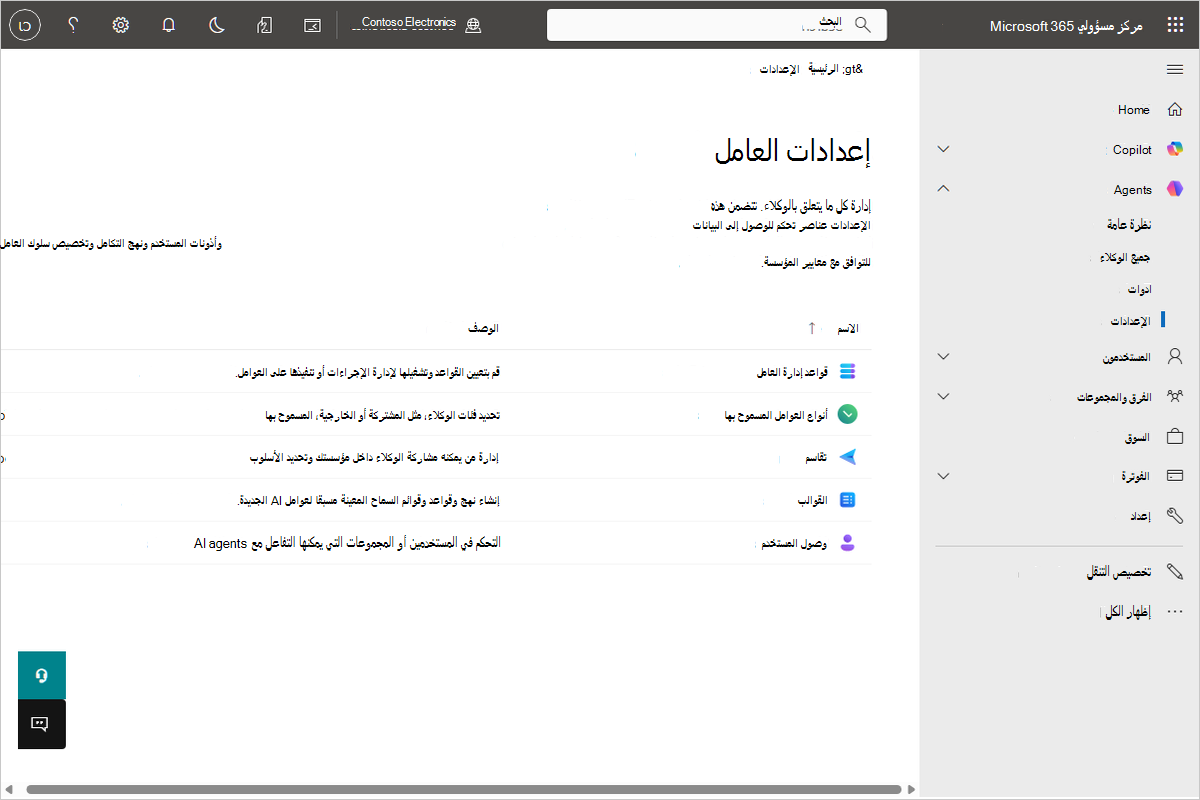Image resolution: width=1200 pixels, height=800 pixels.
Task: Click the templates blue icon
Action: [848, 500]
